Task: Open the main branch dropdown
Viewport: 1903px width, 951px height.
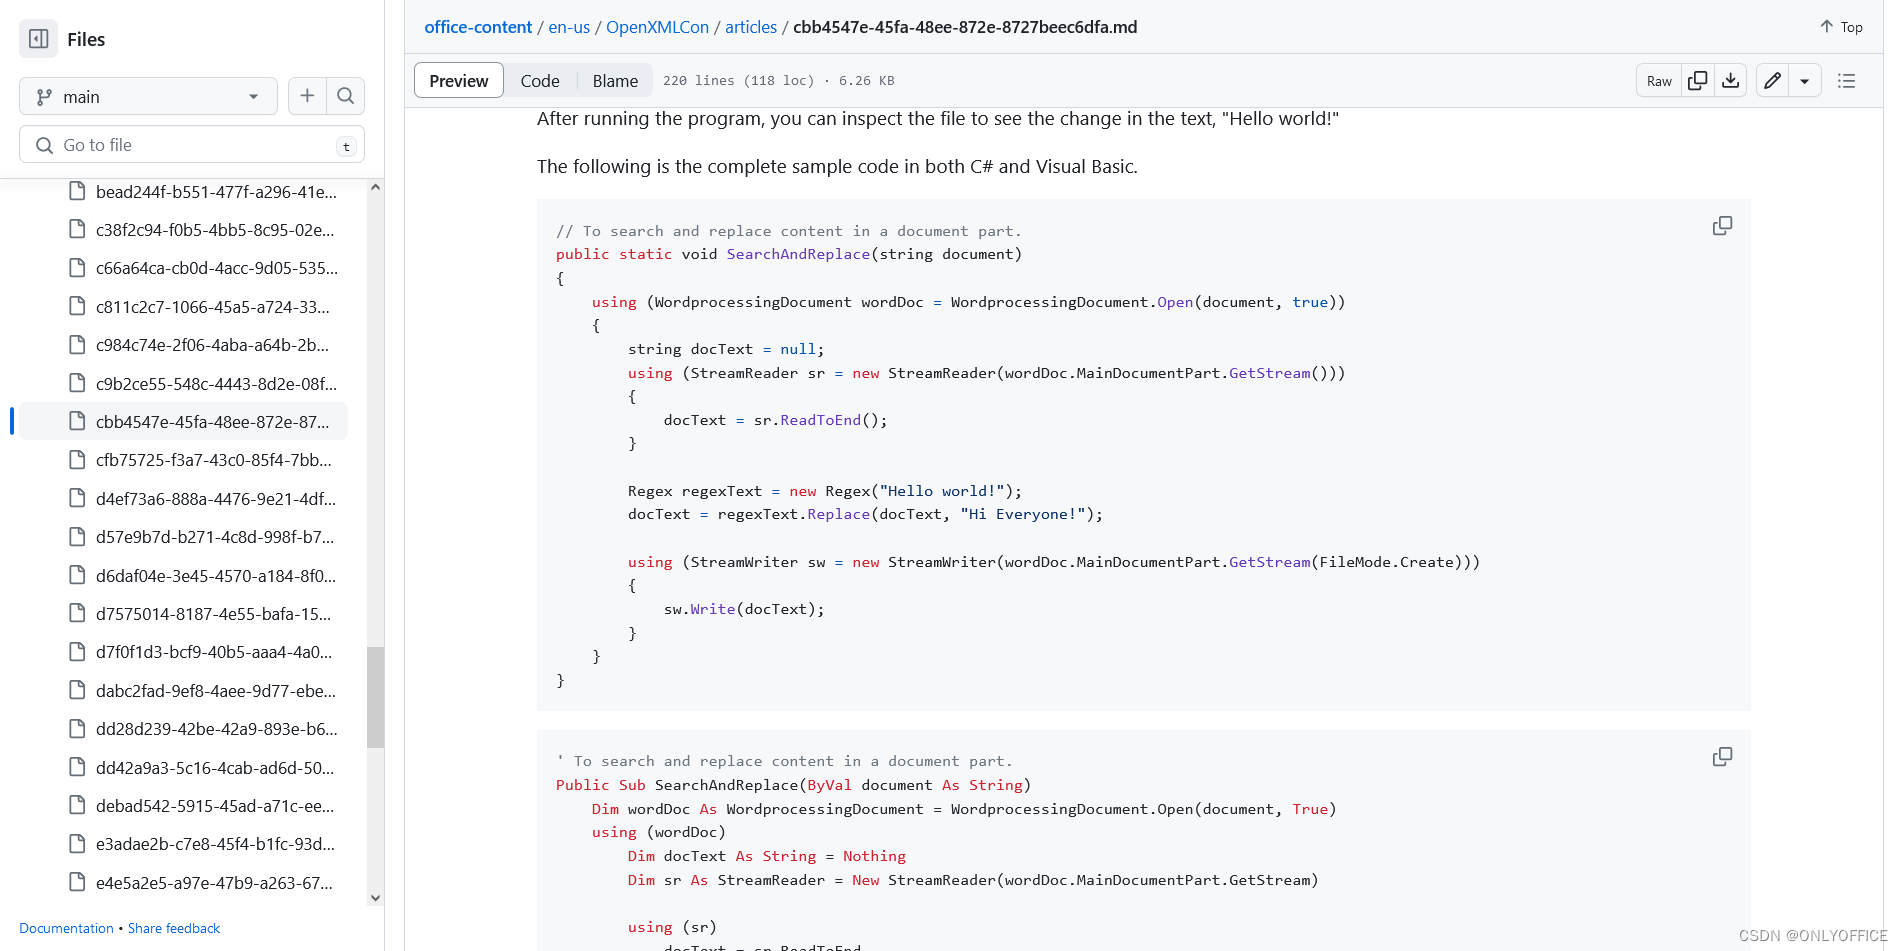Action: click(x=148, y=97)
